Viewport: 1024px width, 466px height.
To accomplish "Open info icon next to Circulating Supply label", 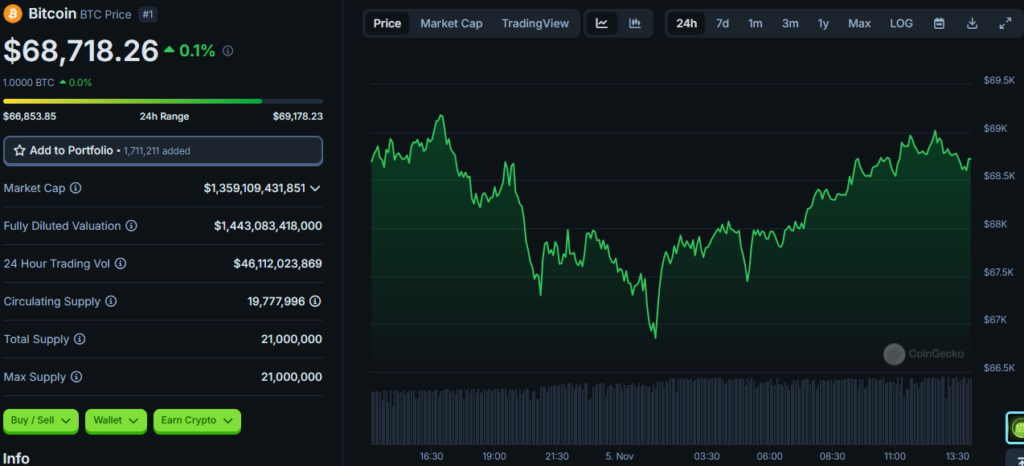I will [111, 302].
